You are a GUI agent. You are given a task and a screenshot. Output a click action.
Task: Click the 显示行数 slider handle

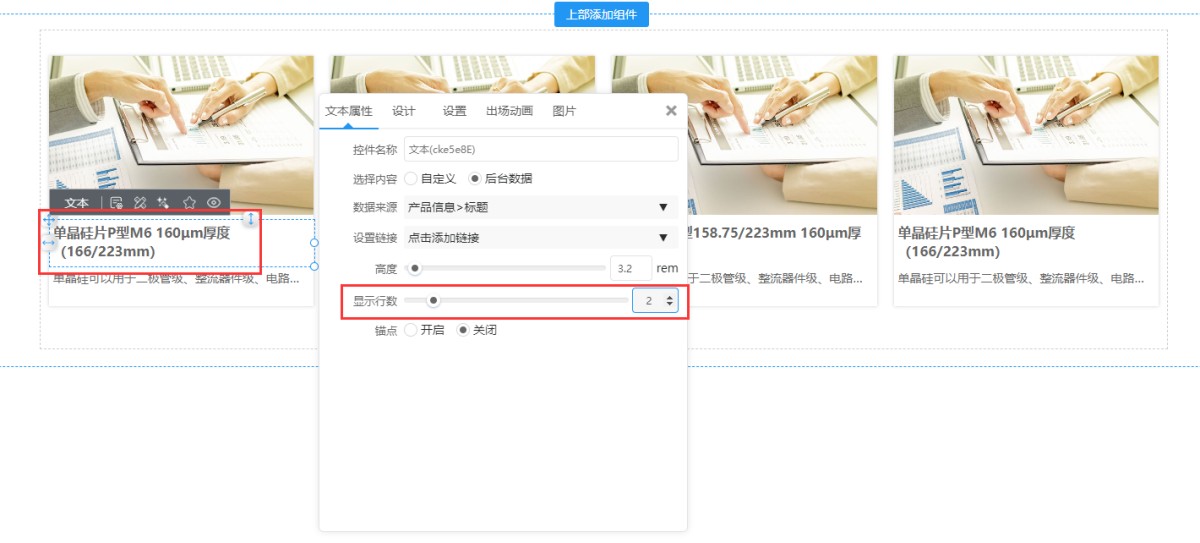tap(434, 300)
